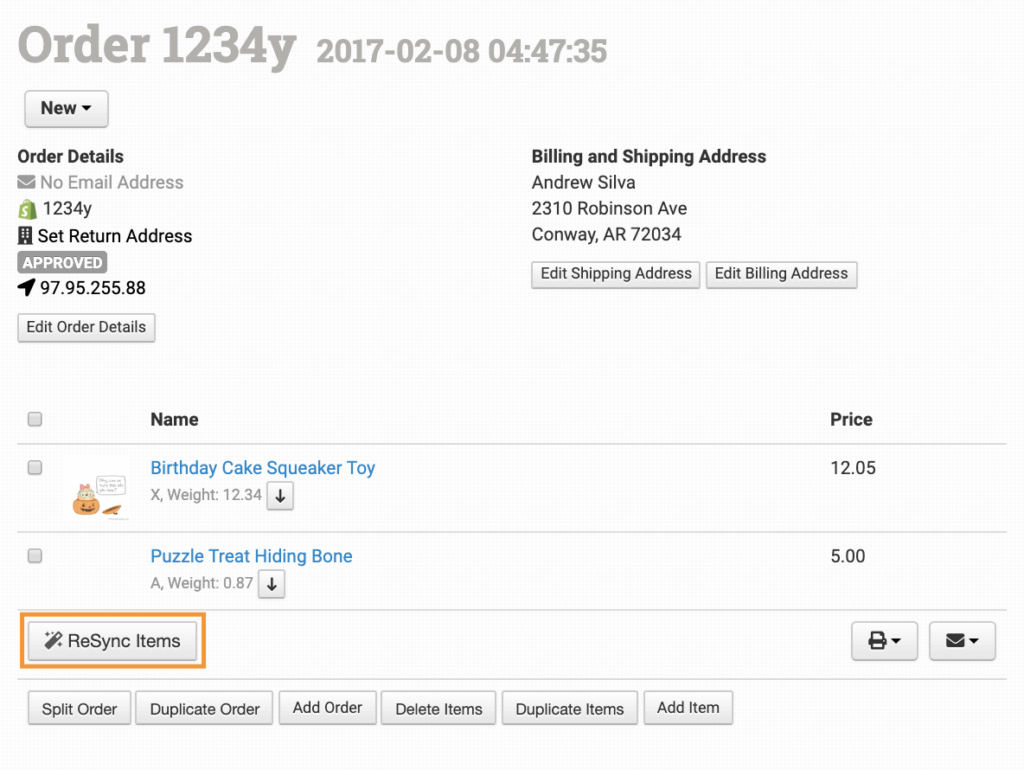Image resolution: width=1024 pixels, height=770 pixels.
Task: Click the building icon beside Set Return Address
Action: tap(26, 236)
